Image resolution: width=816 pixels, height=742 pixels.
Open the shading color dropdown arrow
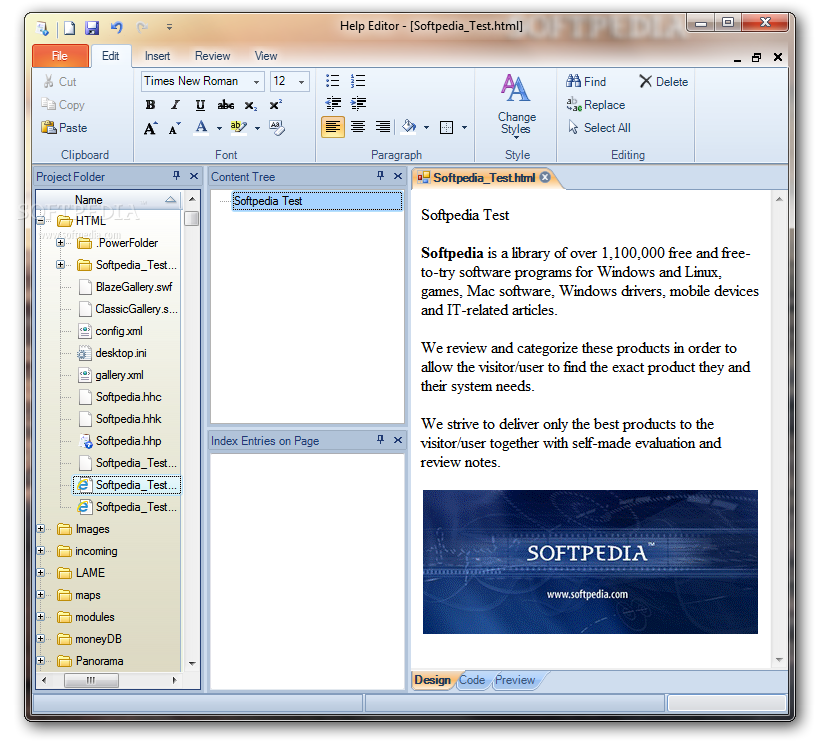[426, 127]
